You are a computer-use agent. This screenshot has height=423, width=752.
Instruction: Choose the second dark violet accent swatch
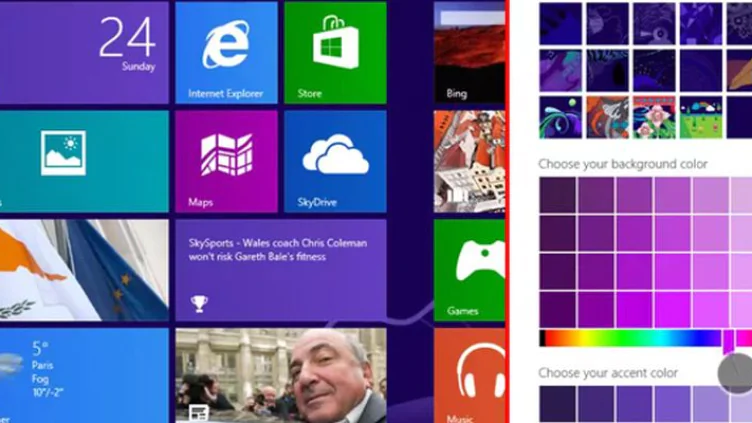coord(596,404)
